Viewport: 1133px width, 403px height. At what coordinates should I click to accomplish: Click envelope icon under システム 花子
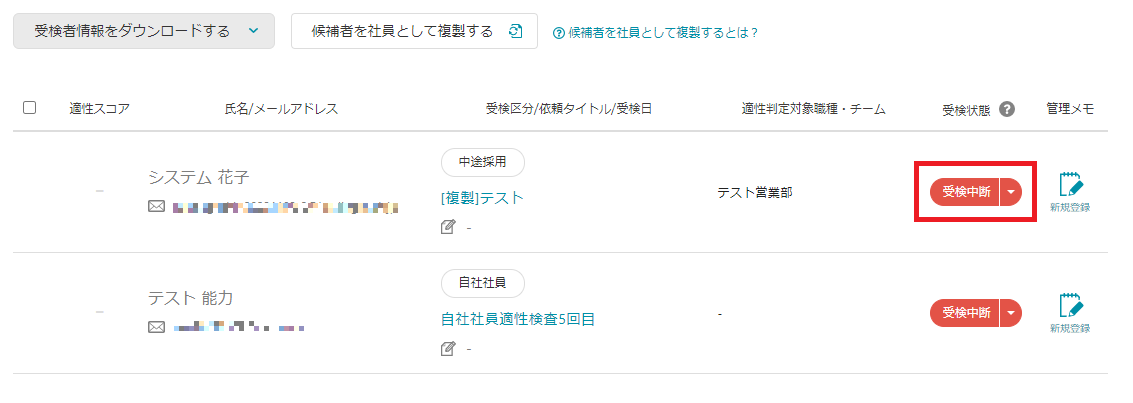tap(156, 207)
